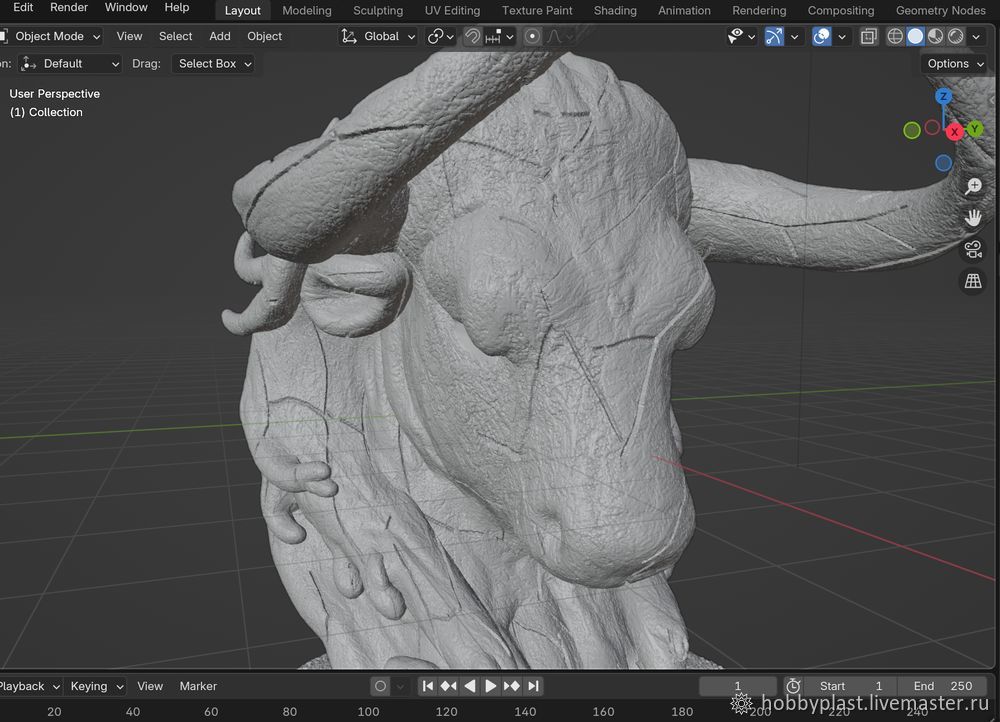Play the animation forward

[490, 686]
